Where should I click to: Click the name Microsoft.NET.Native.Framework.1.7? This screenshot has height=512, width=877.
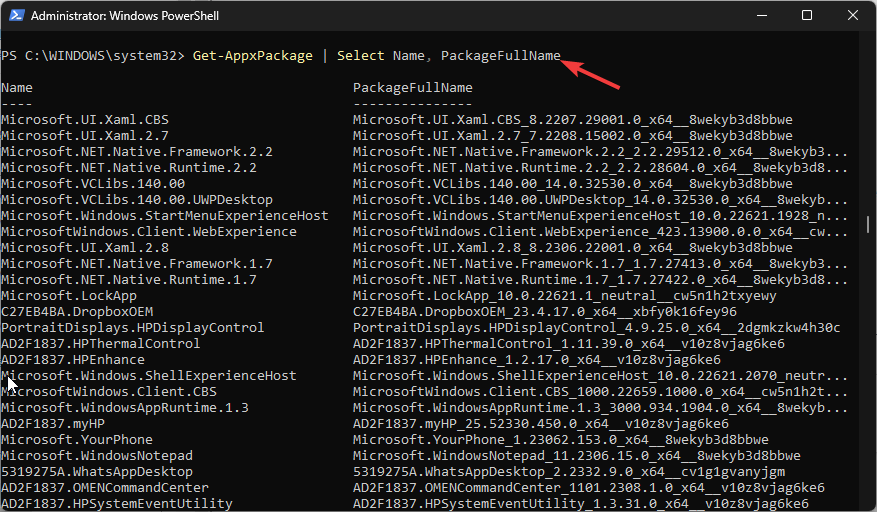[x=137, y=264]
